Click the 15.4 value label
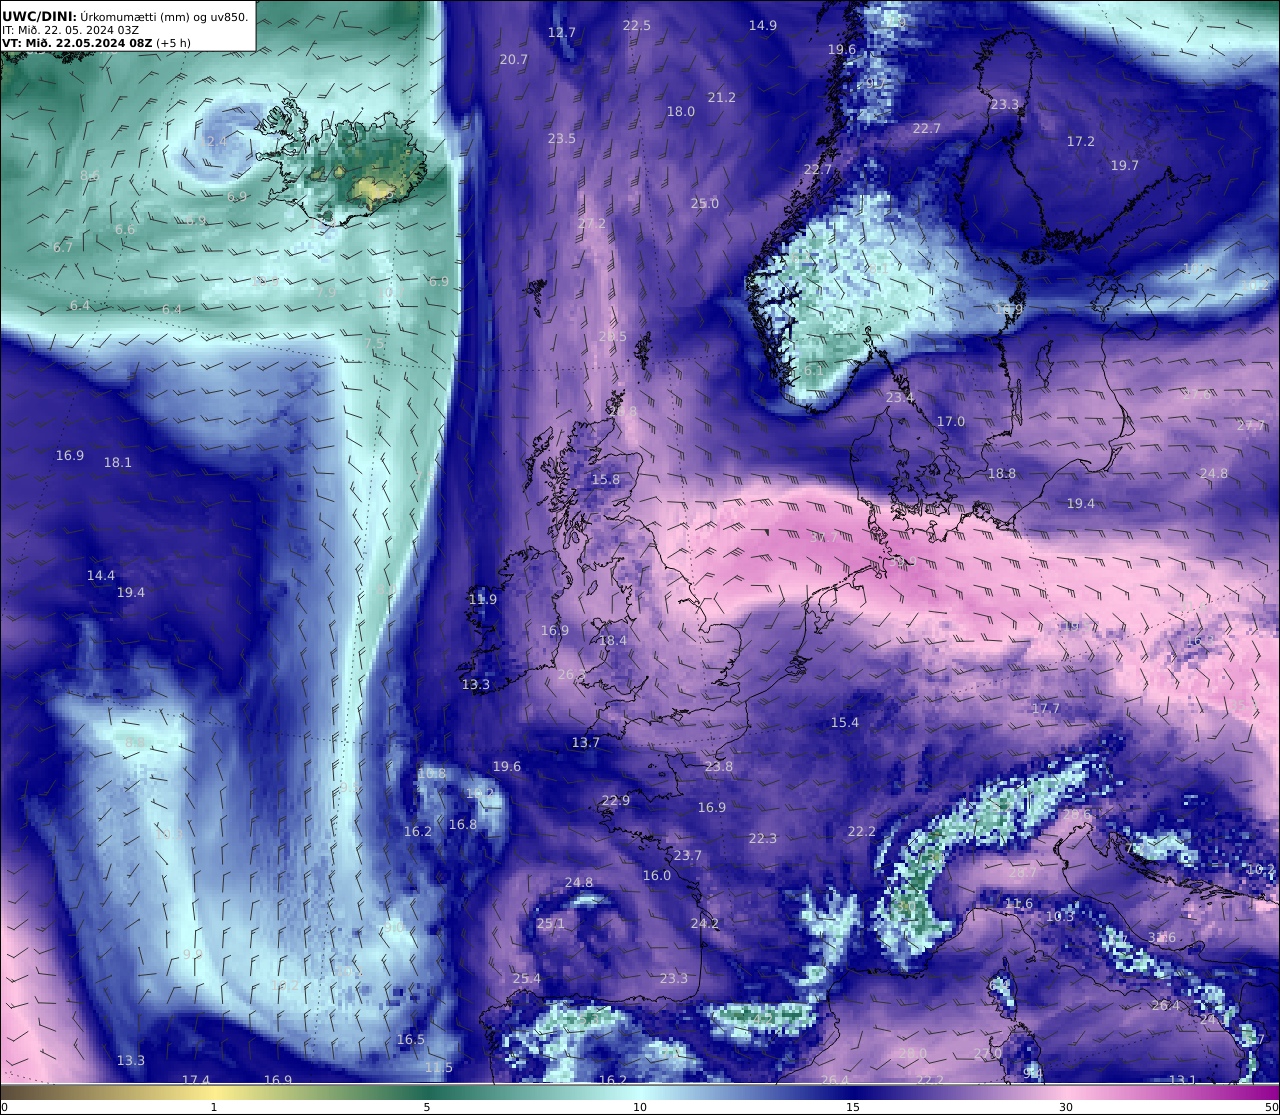The width and height of the screenshot is (1280, 1115). [x=845, y=723]
